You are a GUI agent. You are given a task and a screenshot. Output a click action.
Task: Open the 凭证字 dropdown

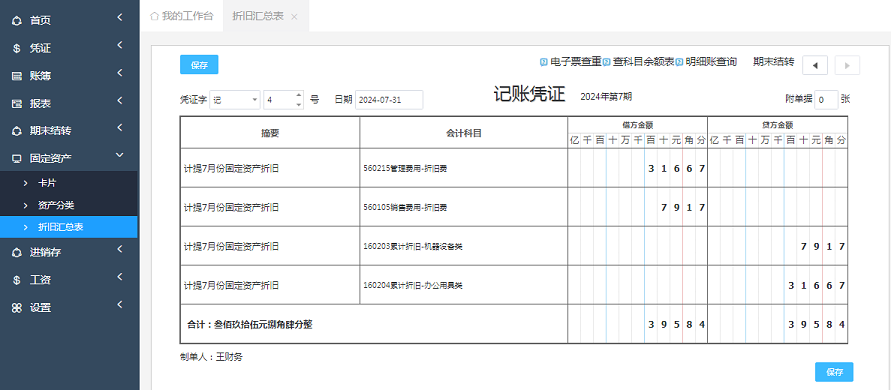[x=235, y=99]
